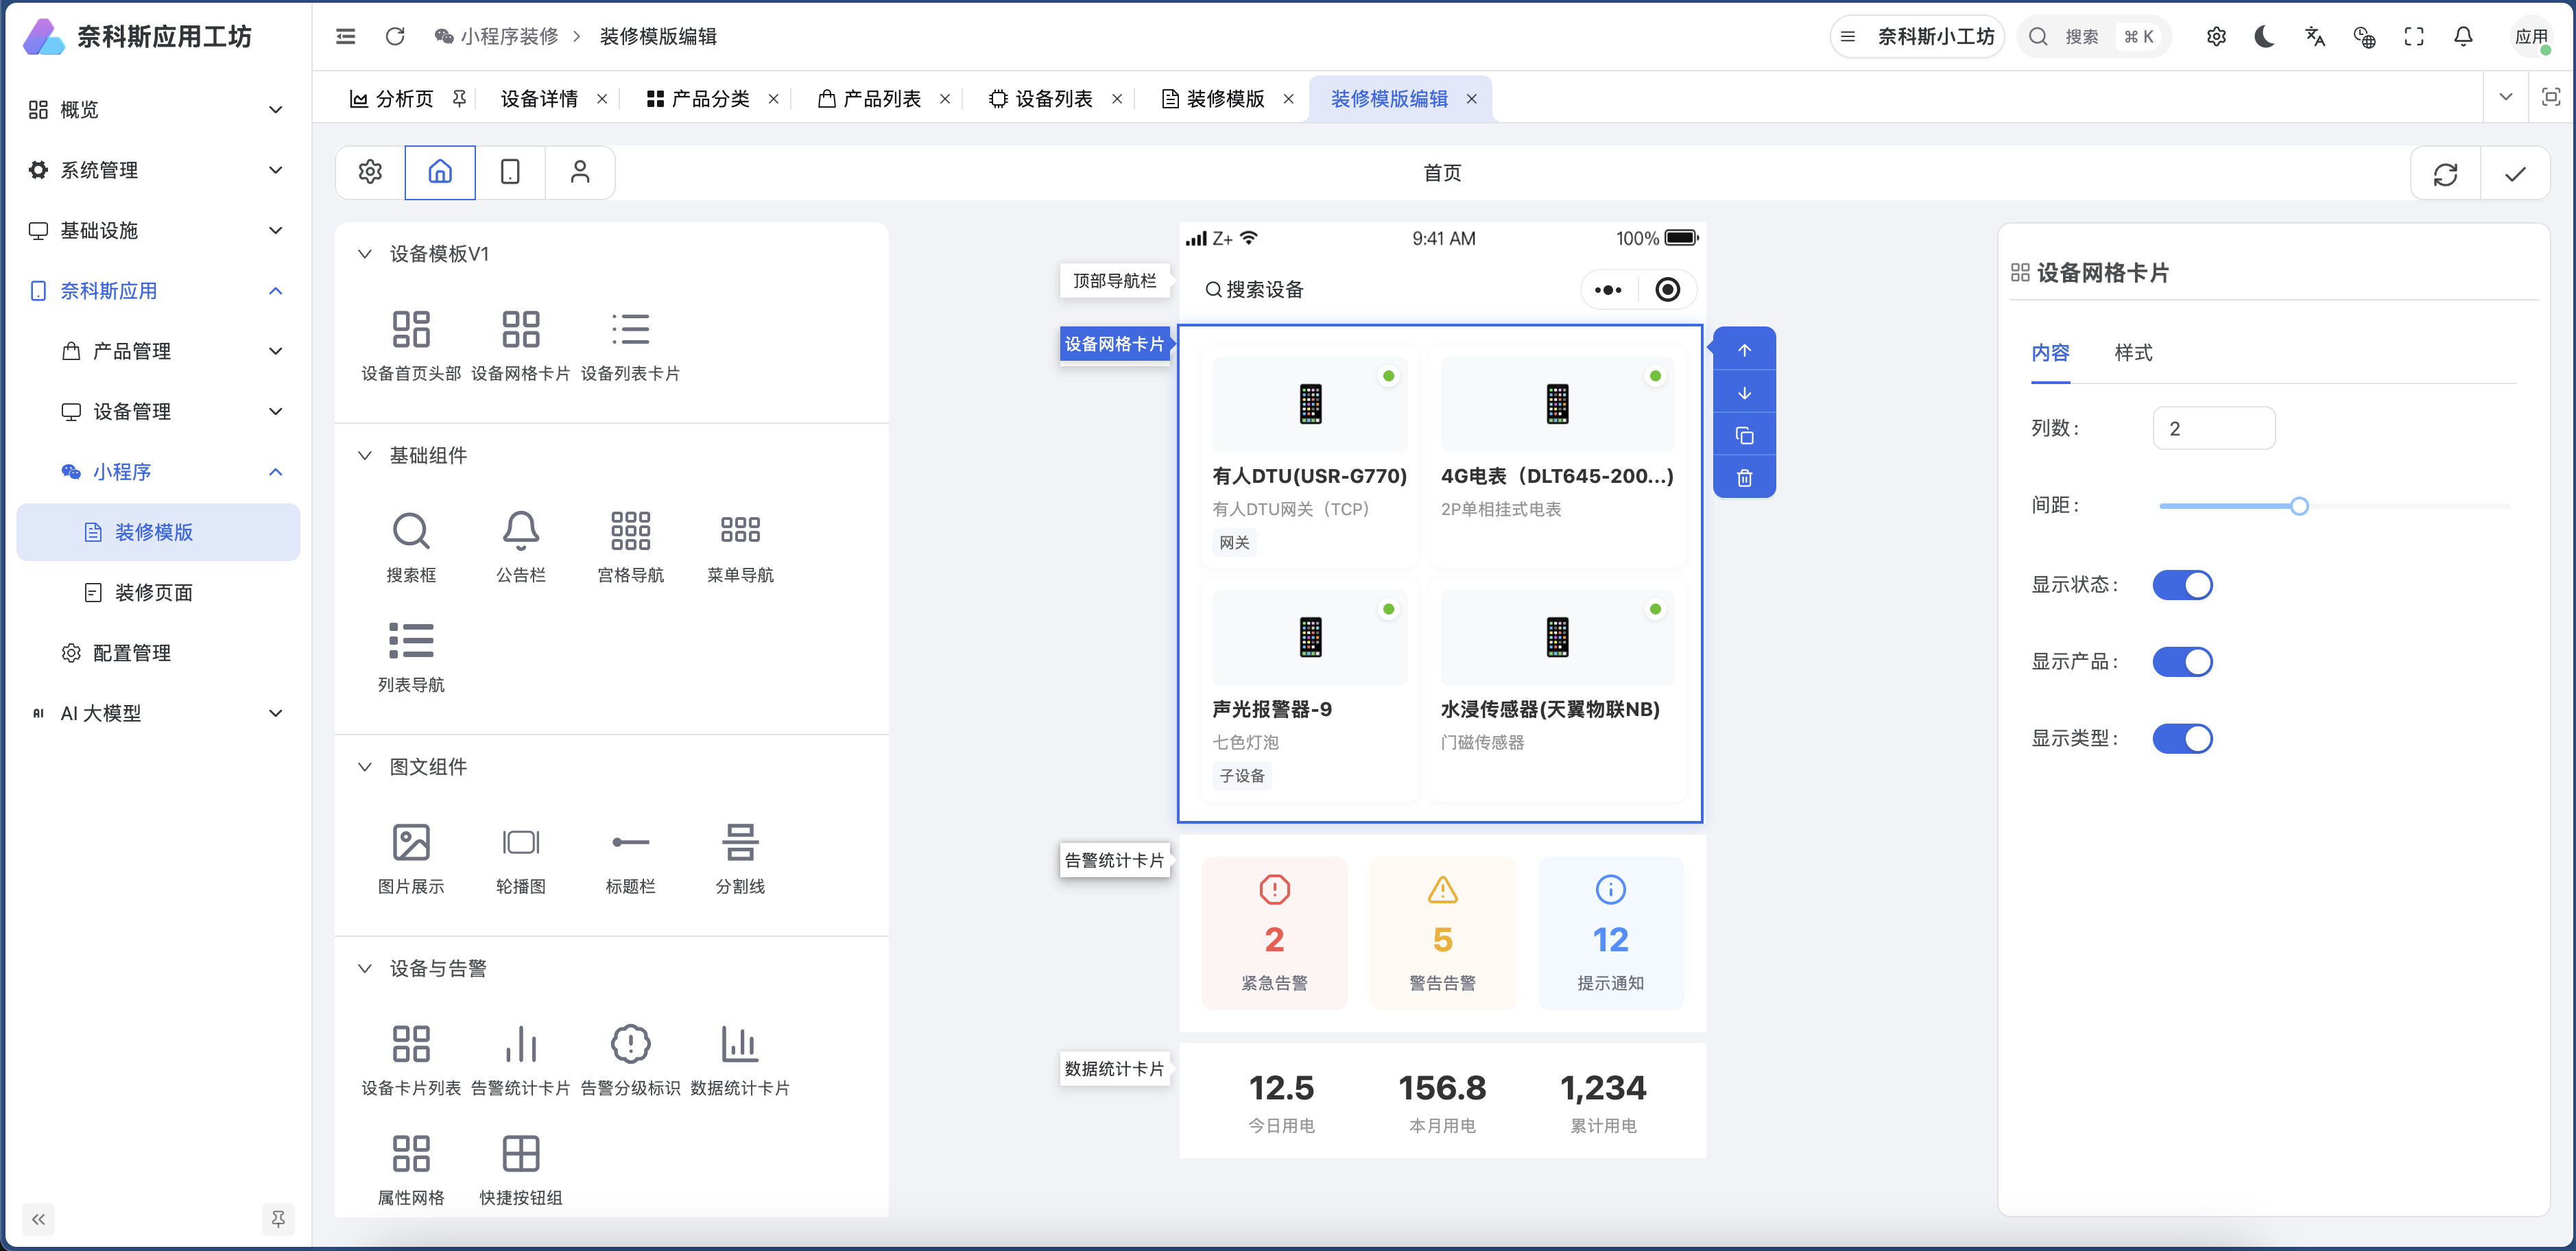2576x1251 pixels.
Task: Open the phone preview settings gear icon
Action: point(369,171)
